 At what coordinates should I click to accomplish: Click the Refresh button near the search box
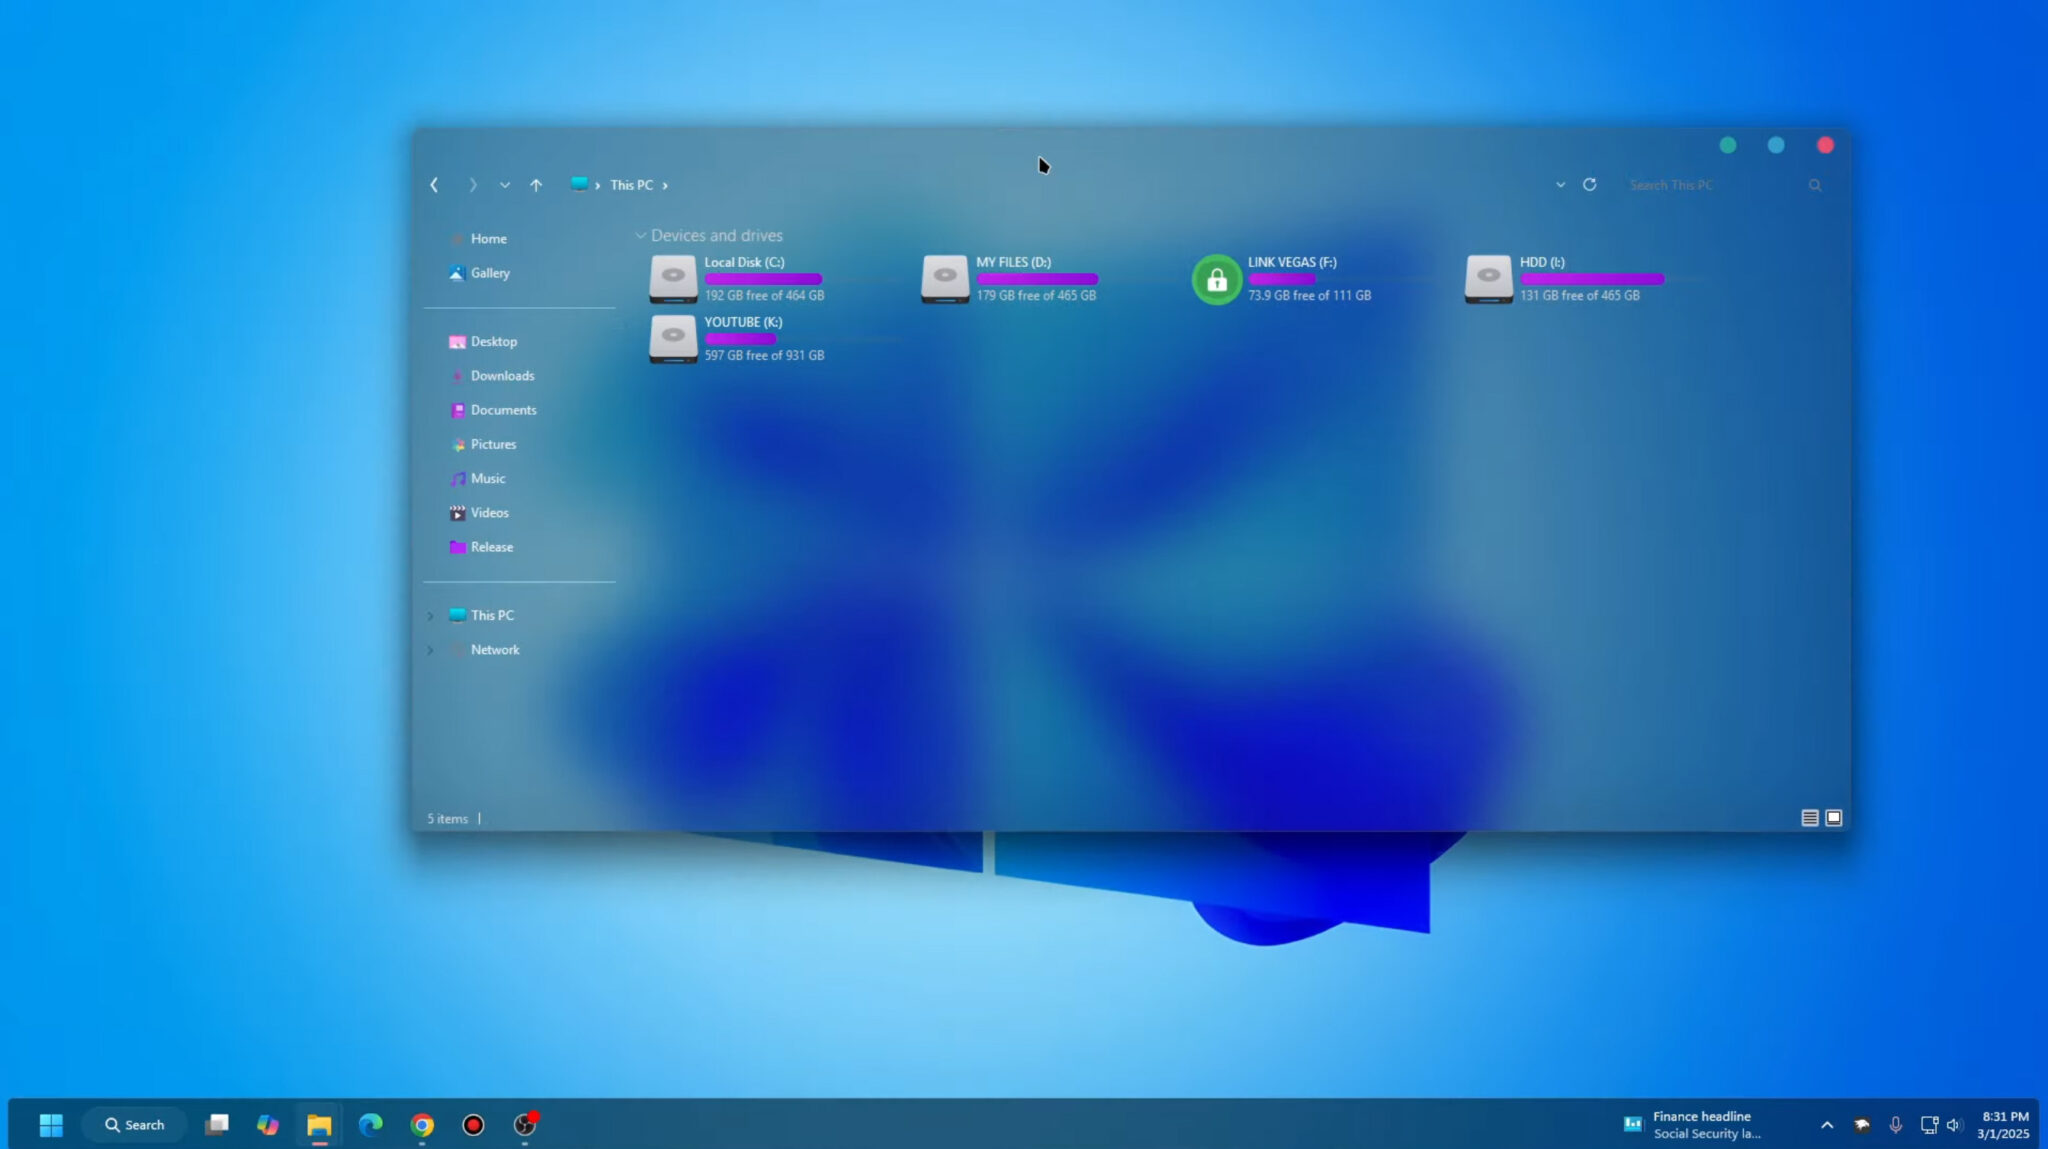click(x=1590, y=184)
